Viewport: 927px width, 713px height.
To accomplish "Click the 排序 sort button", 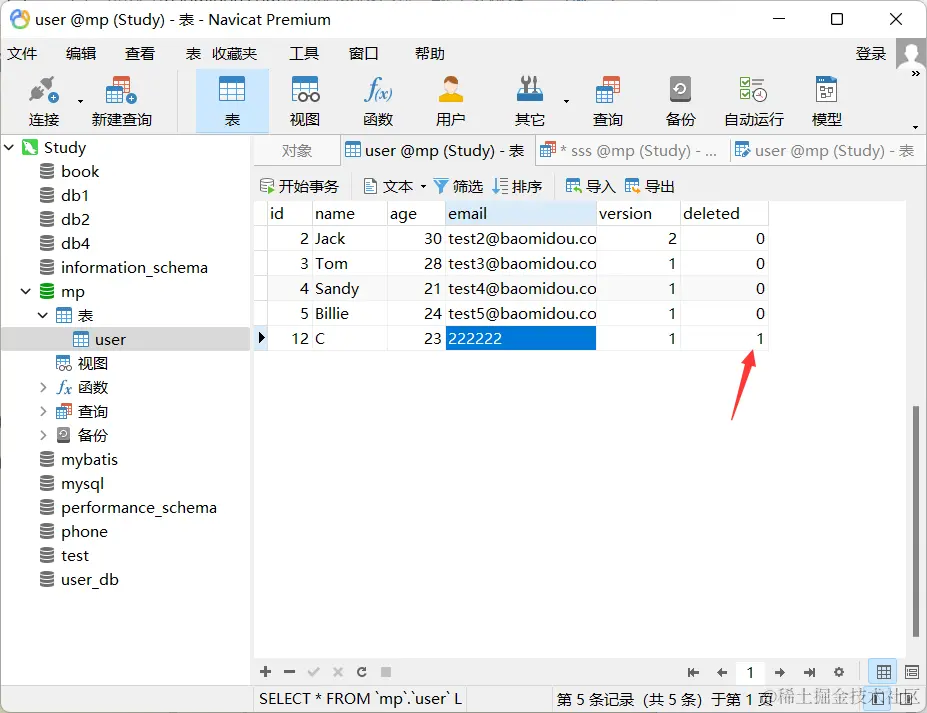I will click(x=517, y=186).
